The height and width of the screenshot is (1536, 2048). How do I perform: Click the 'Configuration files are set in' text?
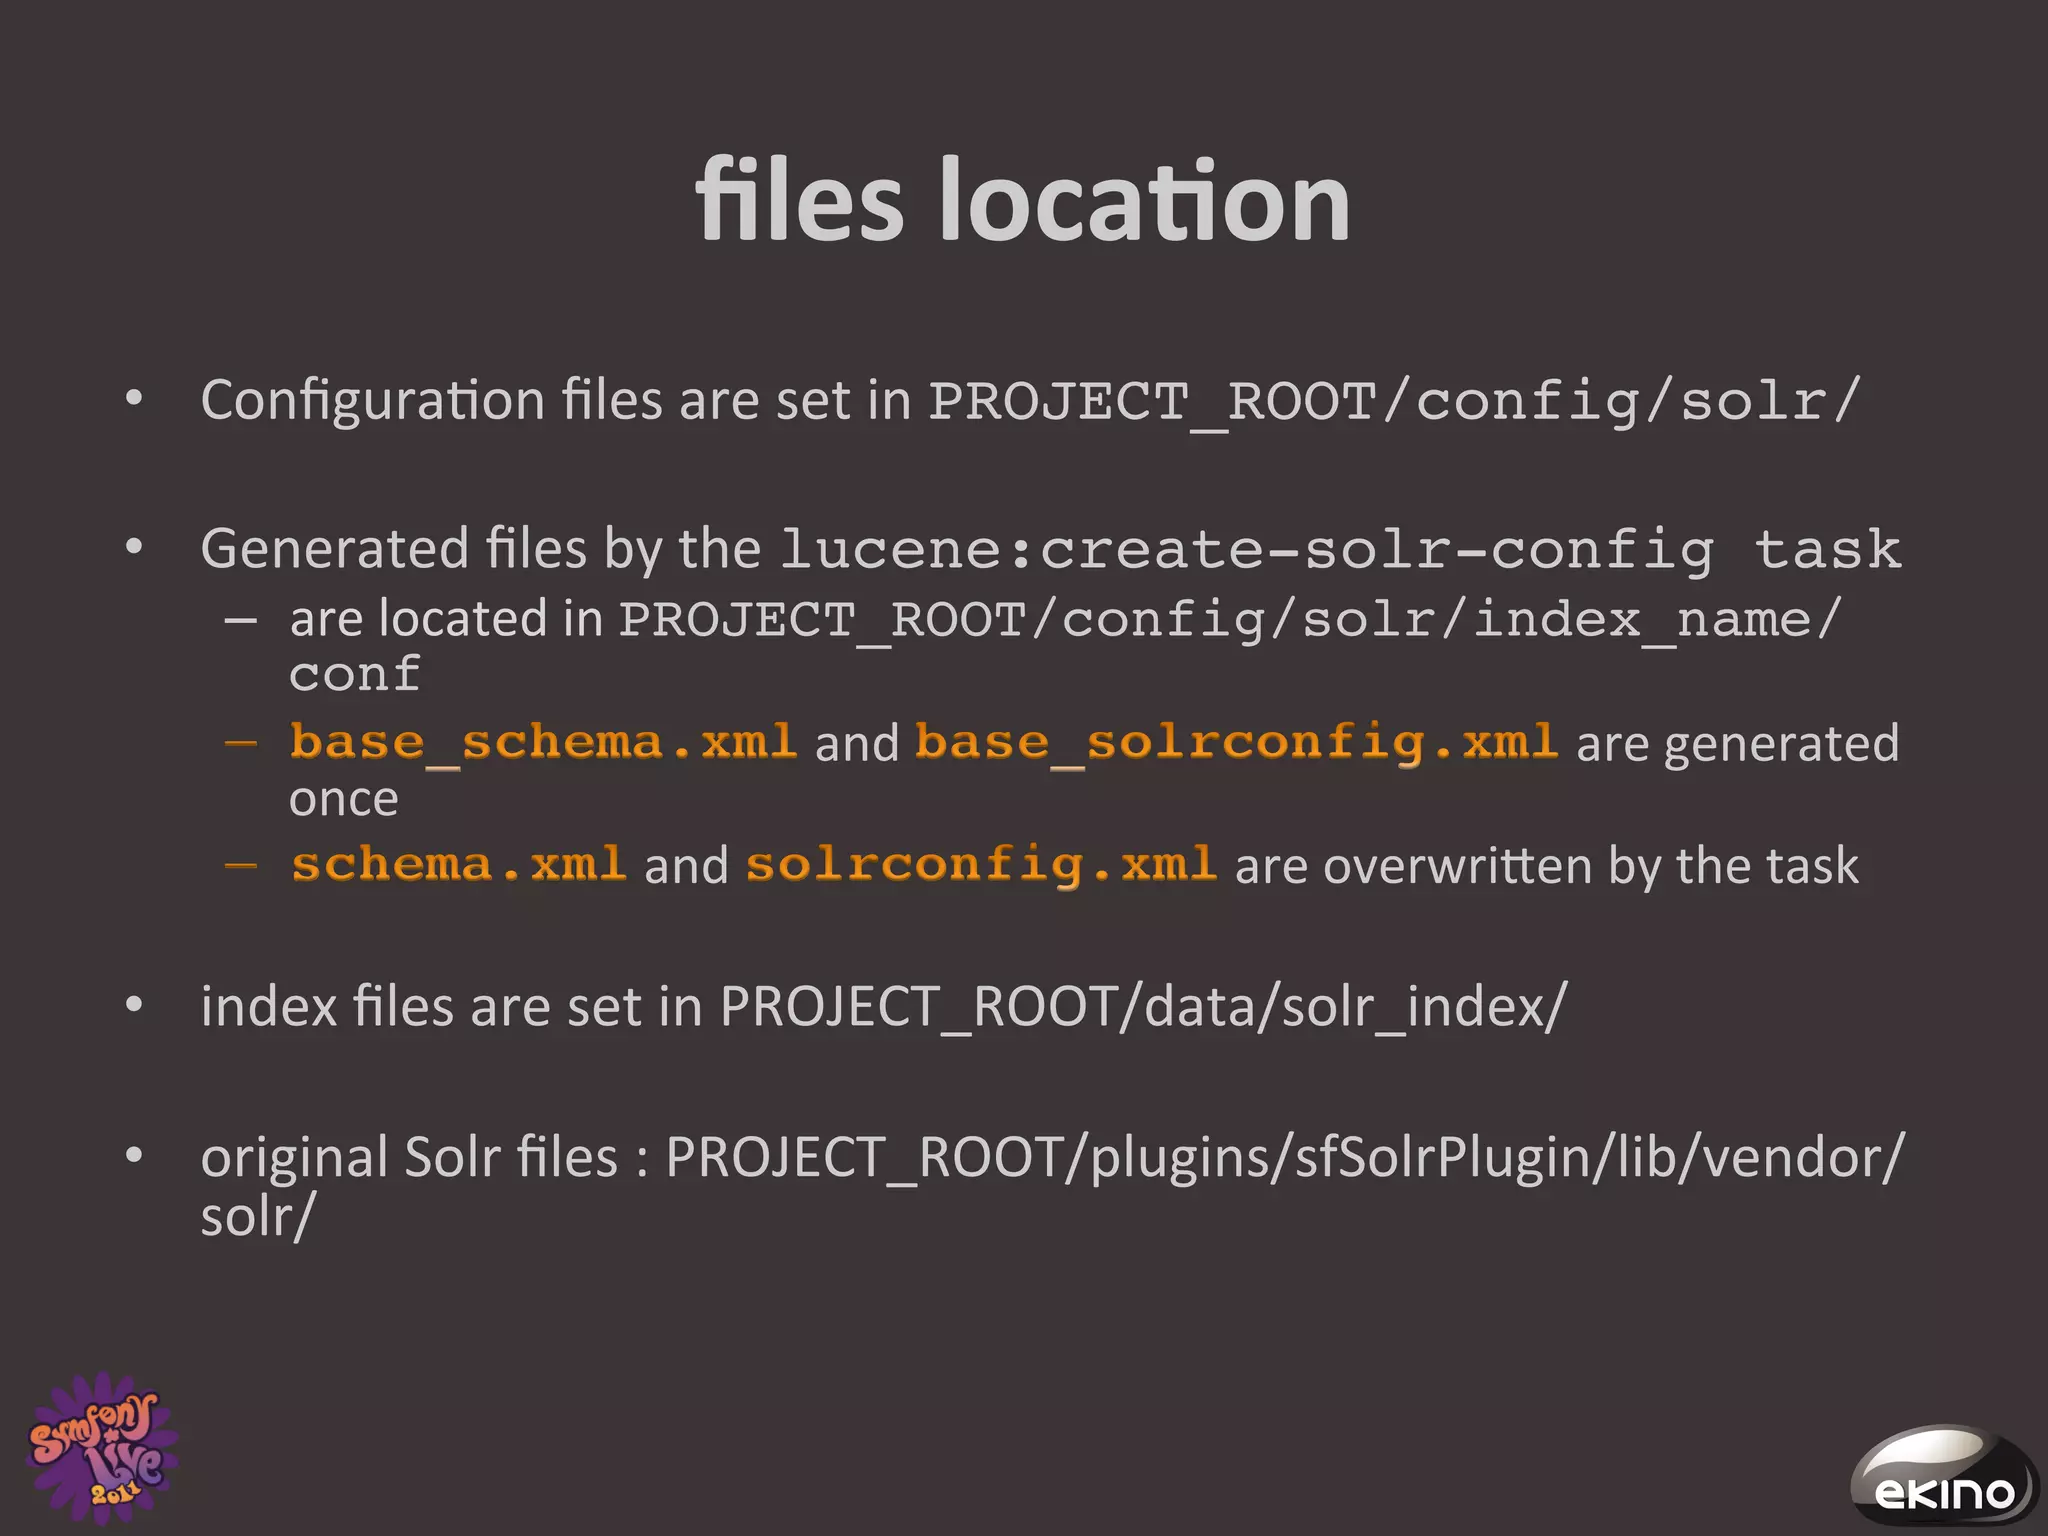coord(556,401)
